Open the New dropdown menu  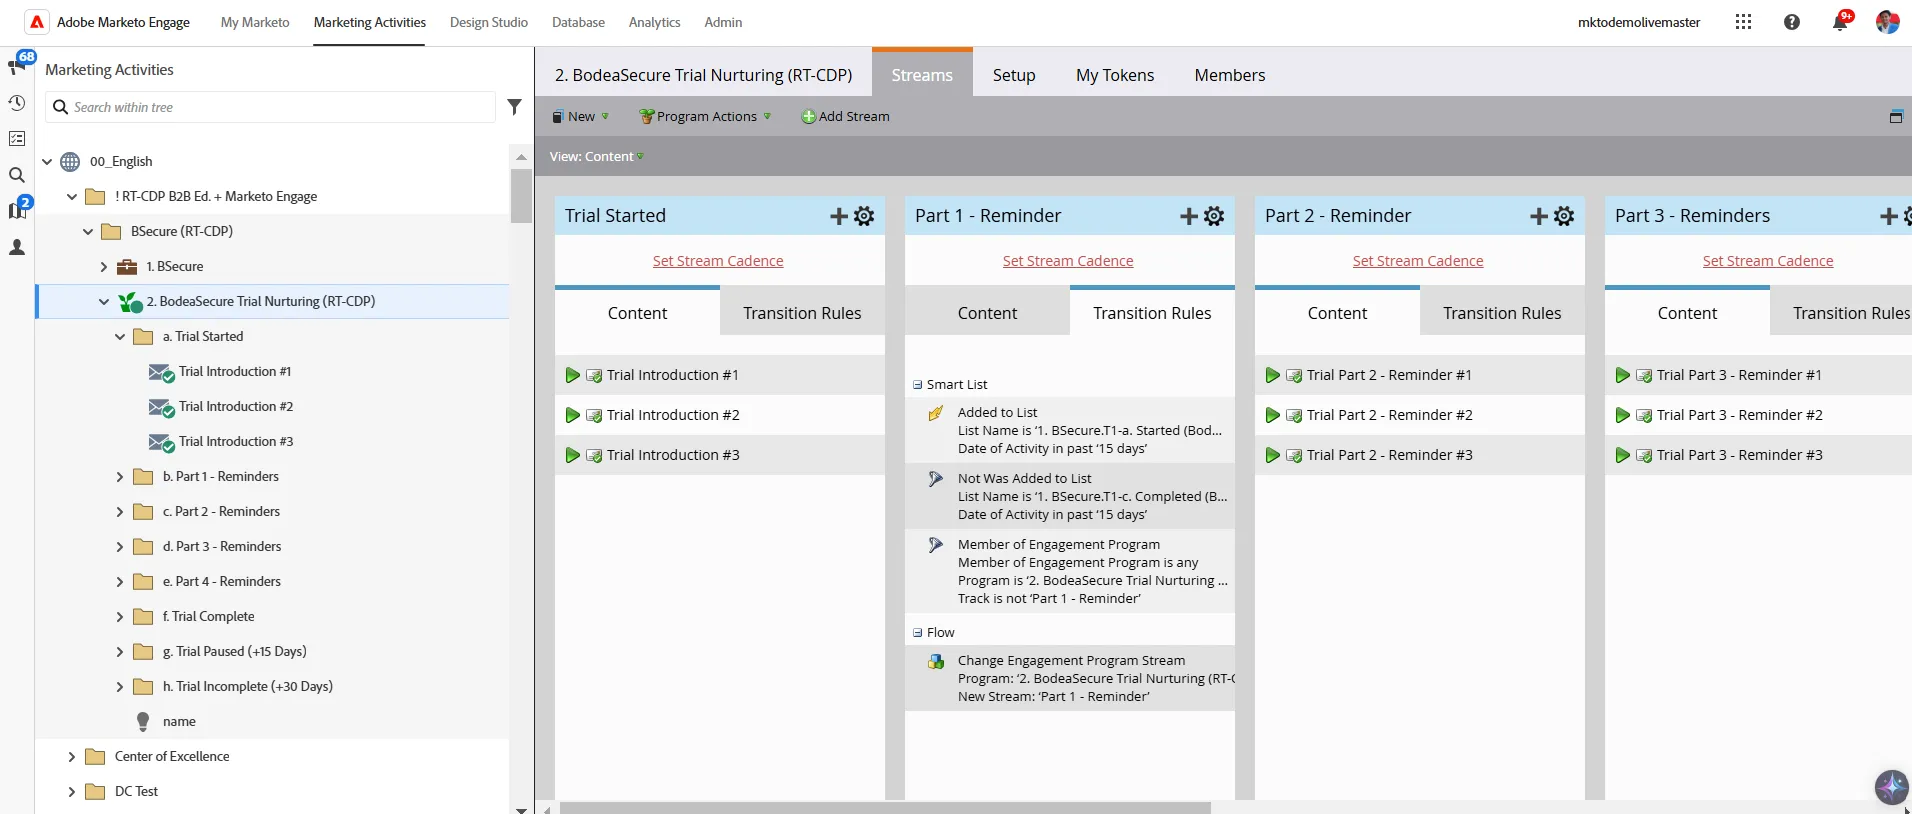[580, 117]
